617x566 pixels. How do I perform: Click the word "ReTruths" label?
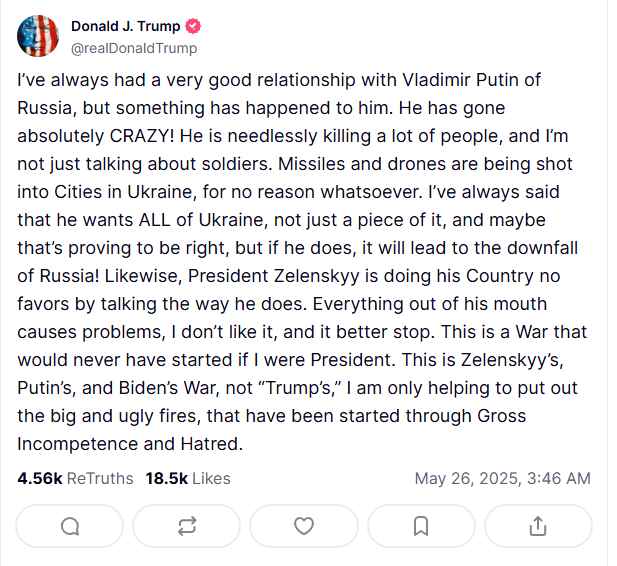(100, 478)
